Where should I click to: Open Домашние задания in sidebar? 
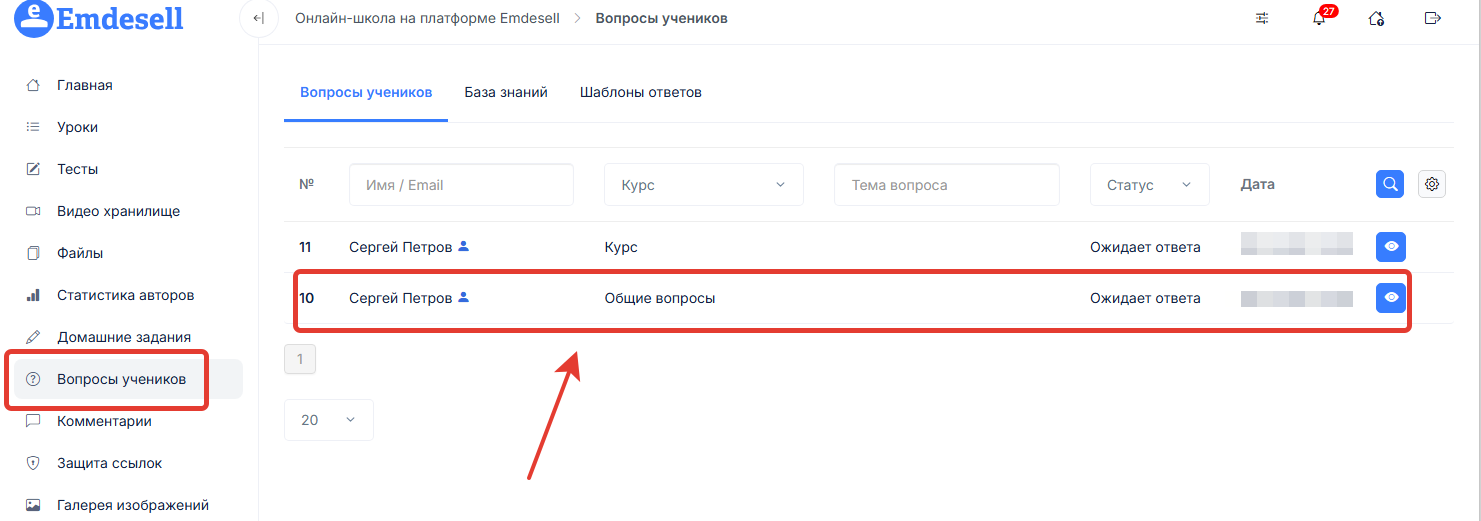click(x=123, y=337)
